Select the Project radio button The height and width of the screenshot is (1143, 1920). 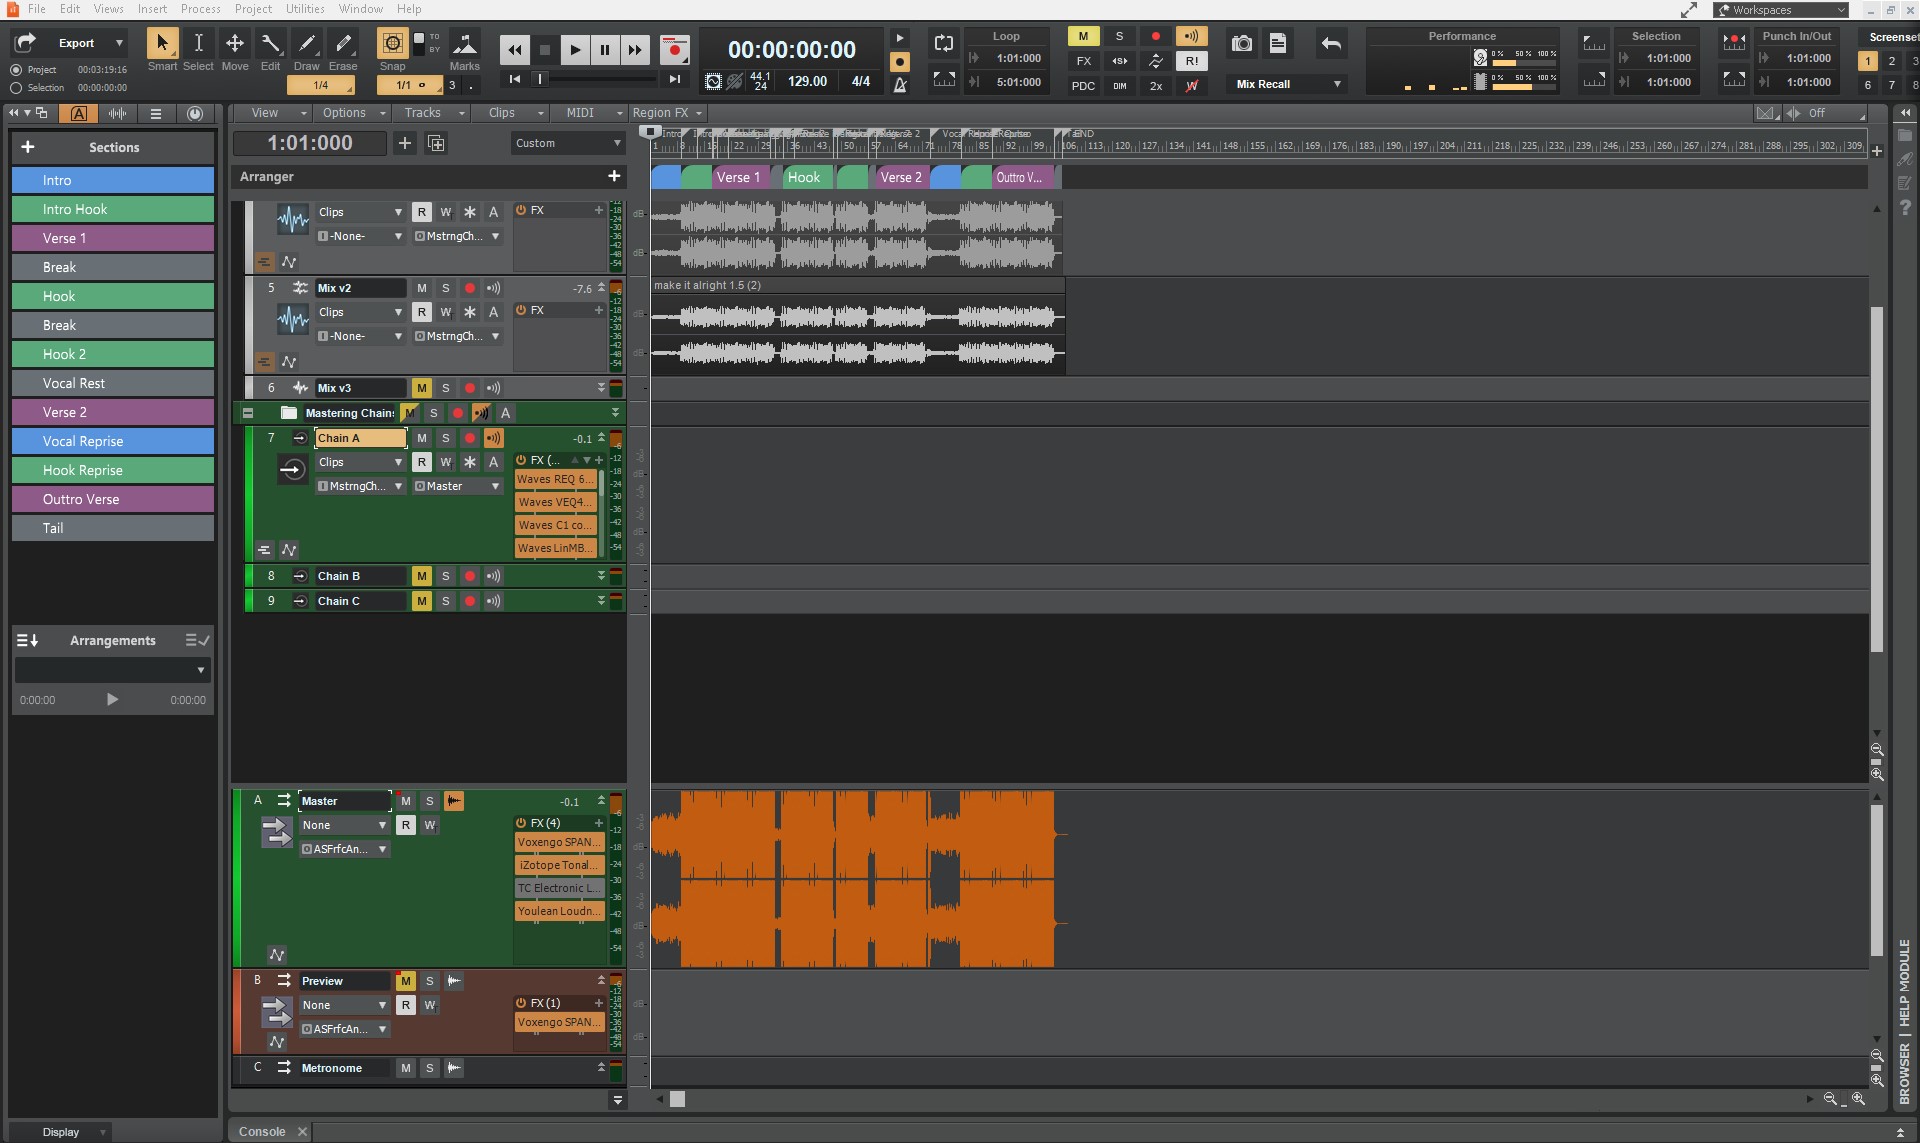[x=16, y=70]
